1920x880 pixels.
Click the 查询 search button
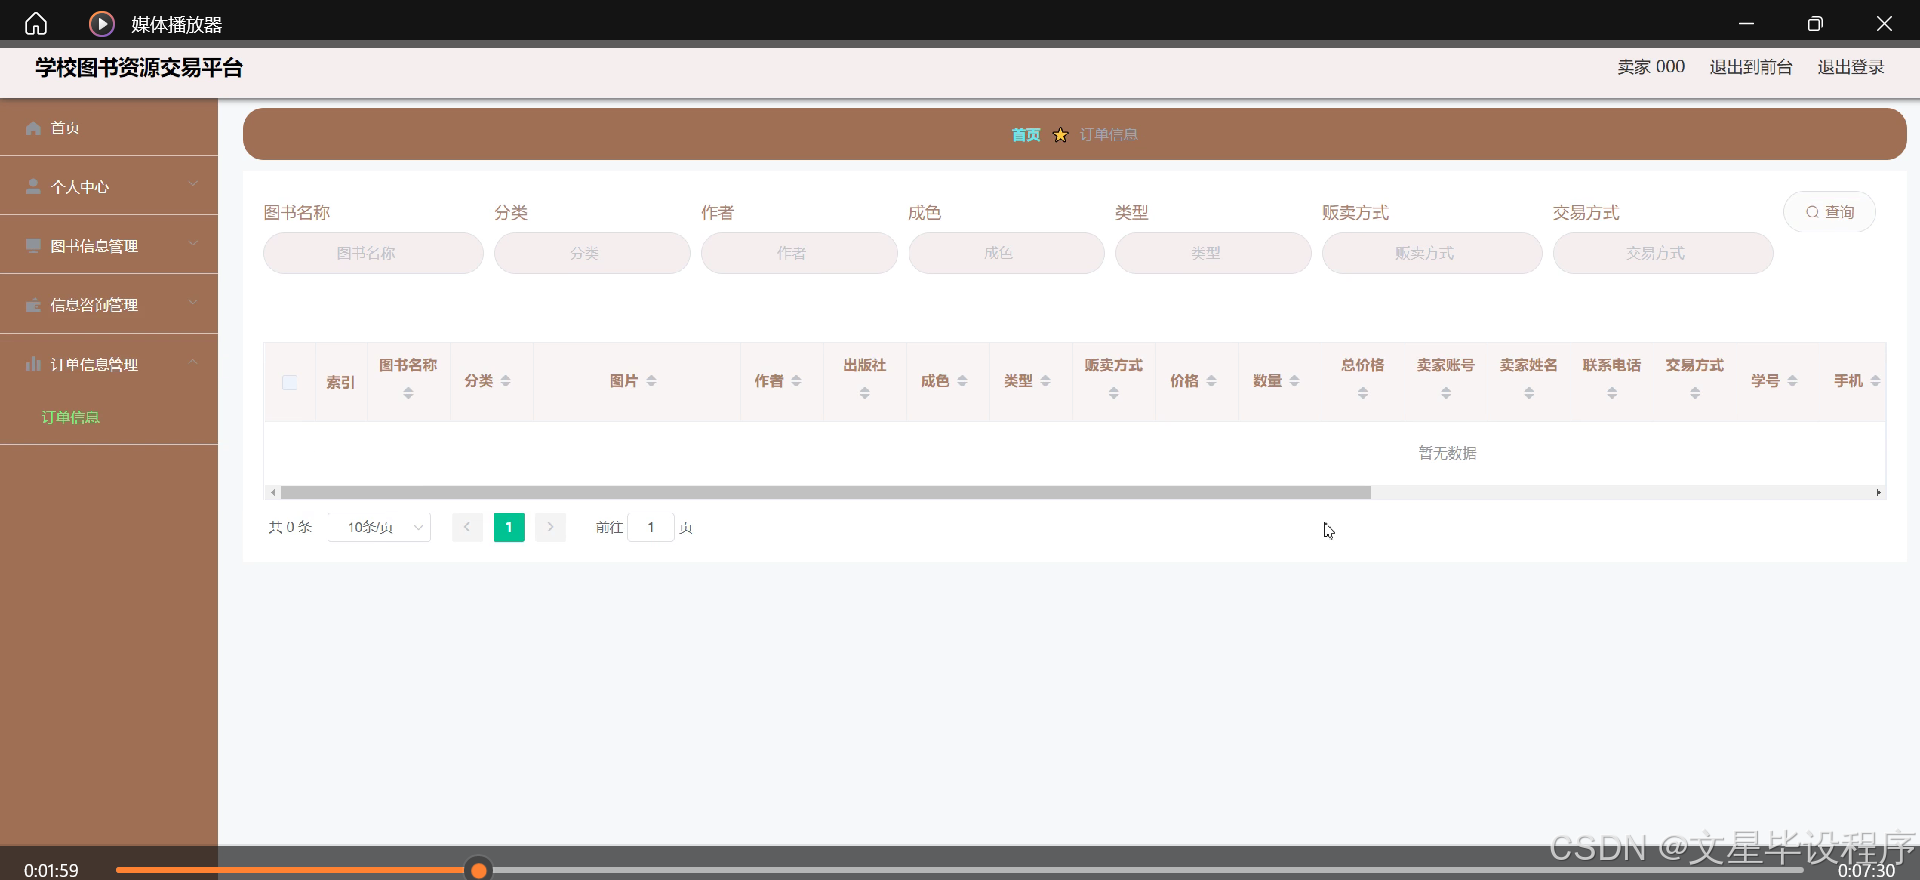point(1829,212)
